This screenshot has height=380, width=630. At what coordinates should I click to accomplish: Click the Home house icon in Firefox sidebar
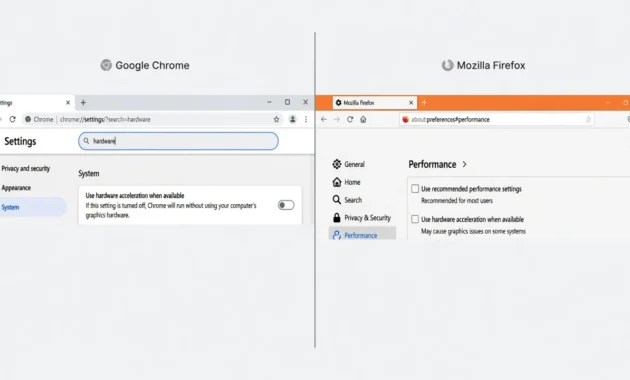(x=337, y=182)
